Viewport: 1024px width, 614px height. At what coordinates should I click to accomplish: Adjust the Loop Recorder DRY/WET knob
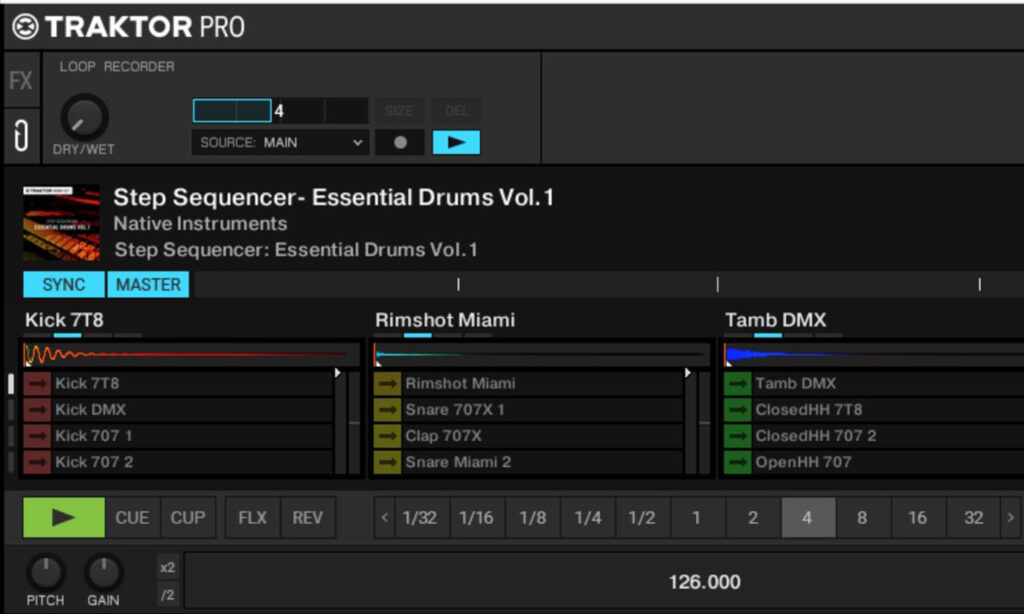(84, 118)
